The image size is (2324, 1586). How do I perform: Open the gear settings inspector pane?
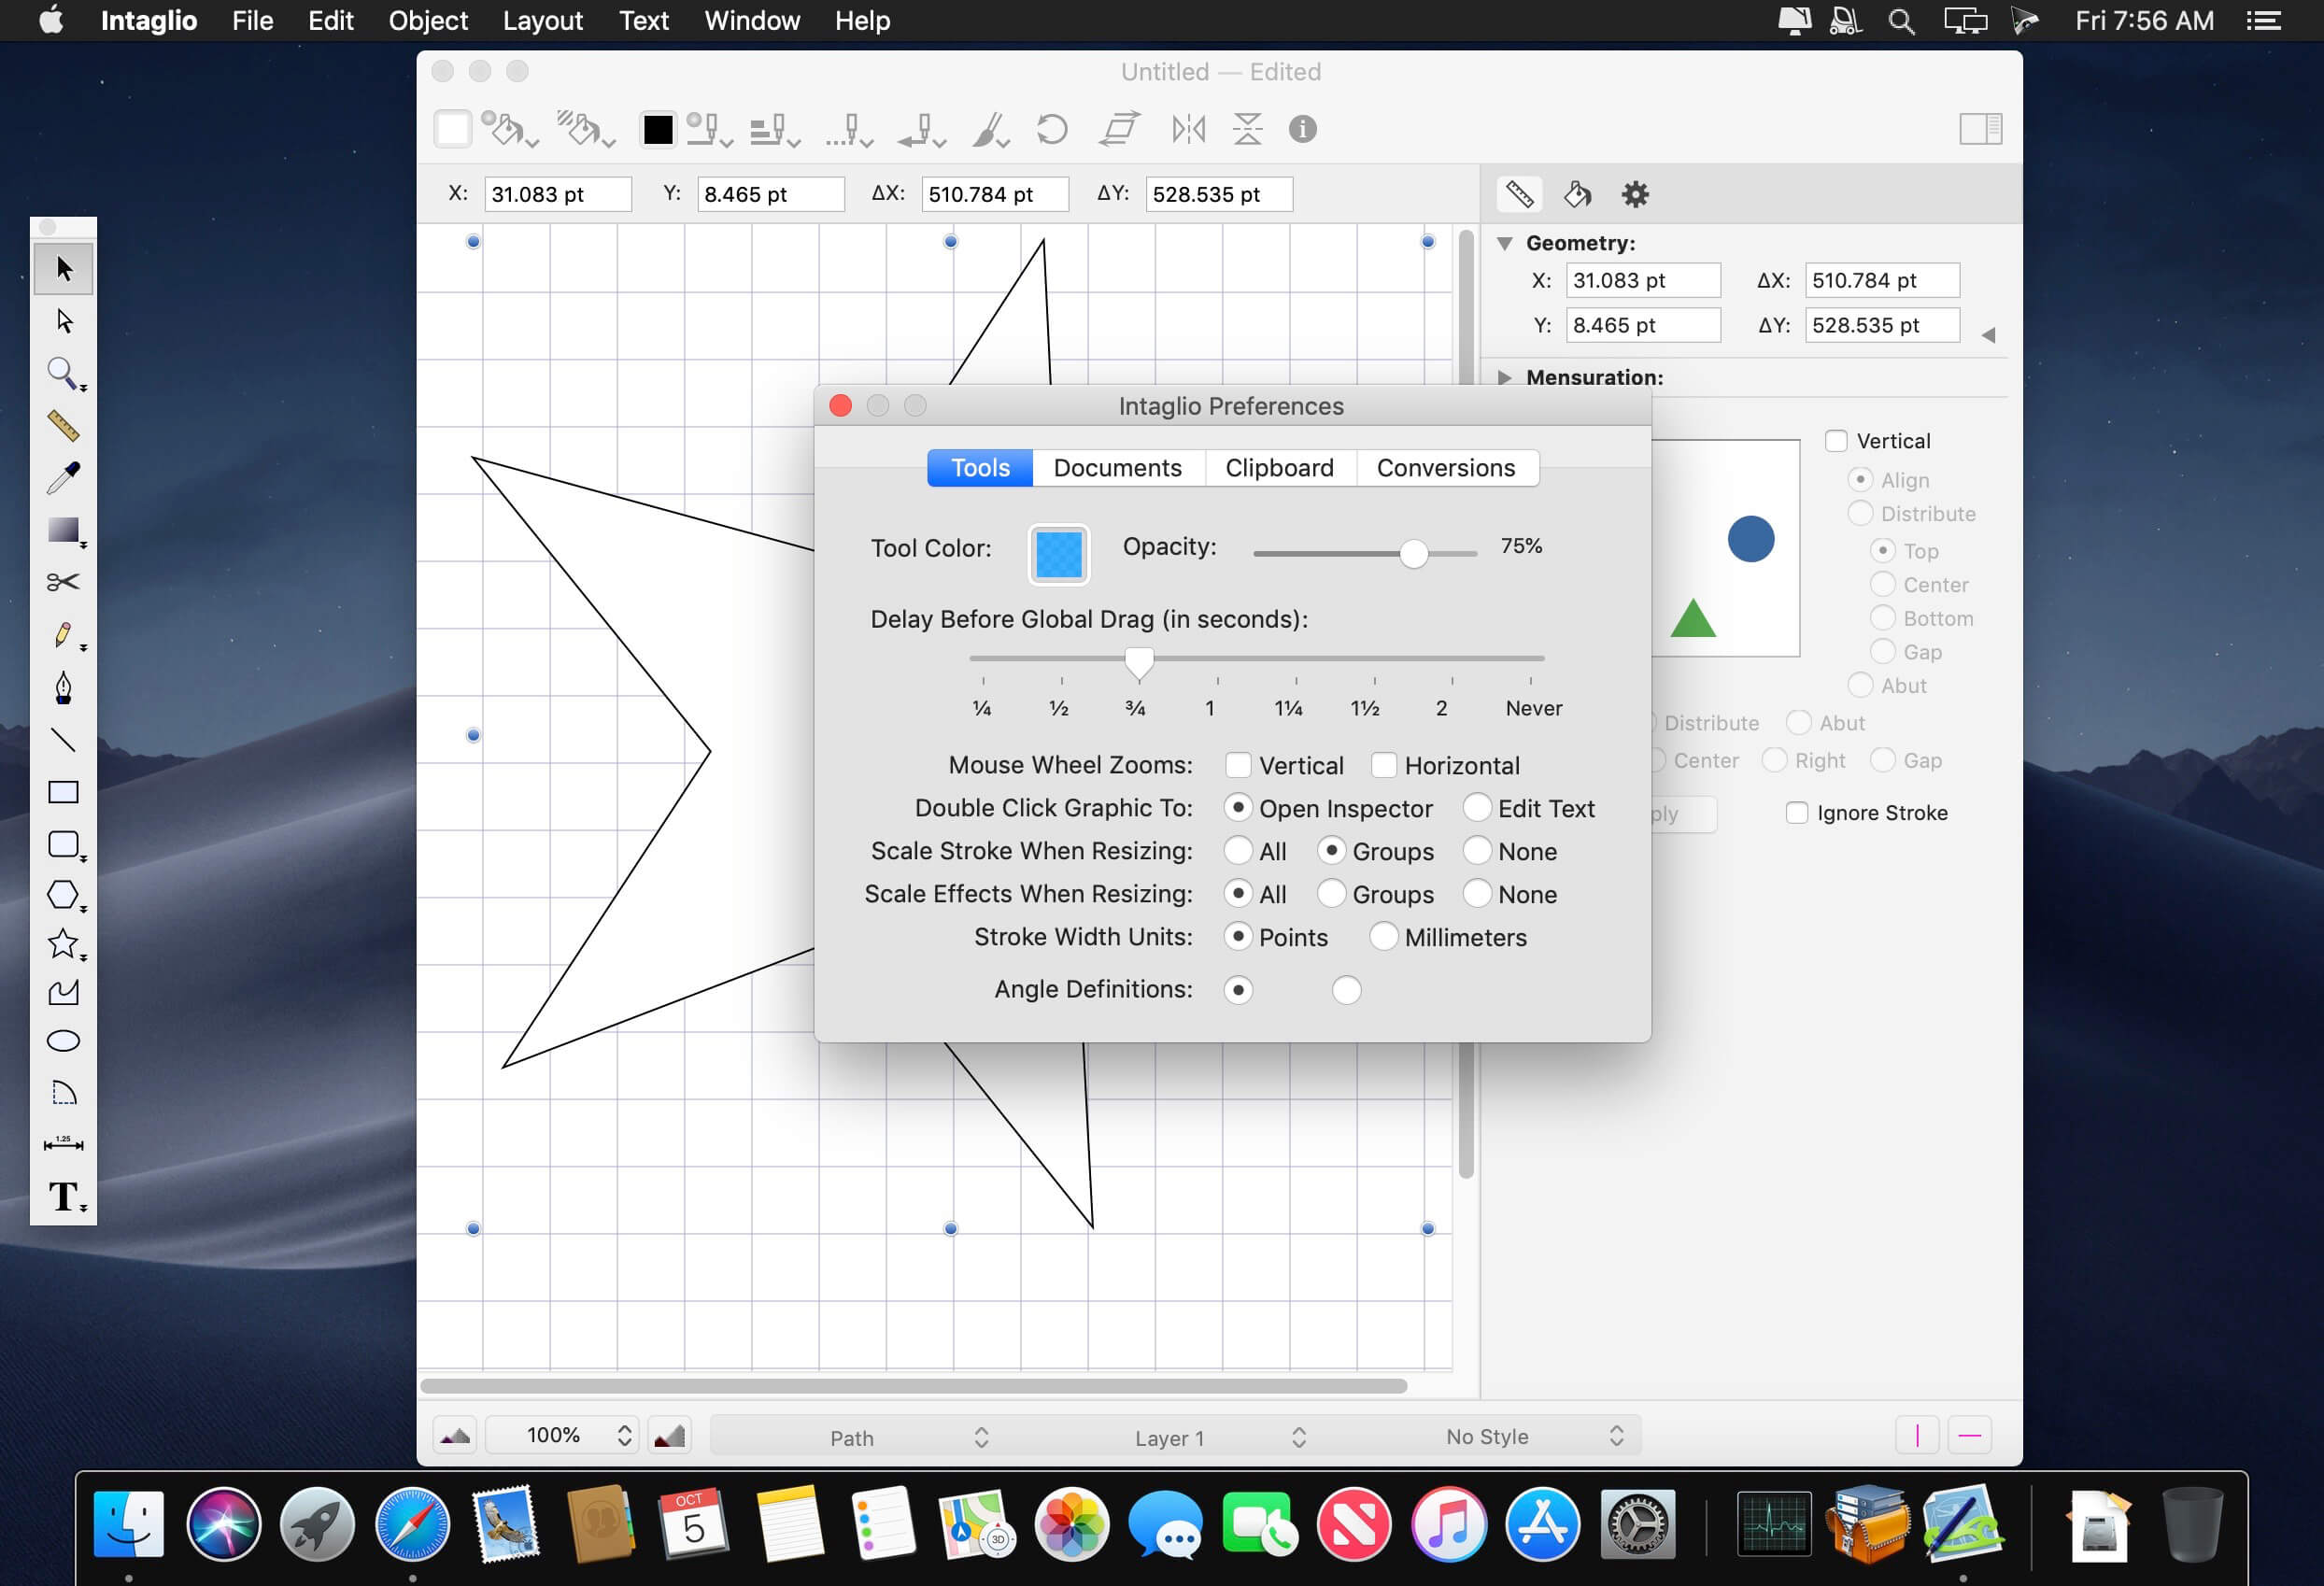click(x=1635, y=194)
